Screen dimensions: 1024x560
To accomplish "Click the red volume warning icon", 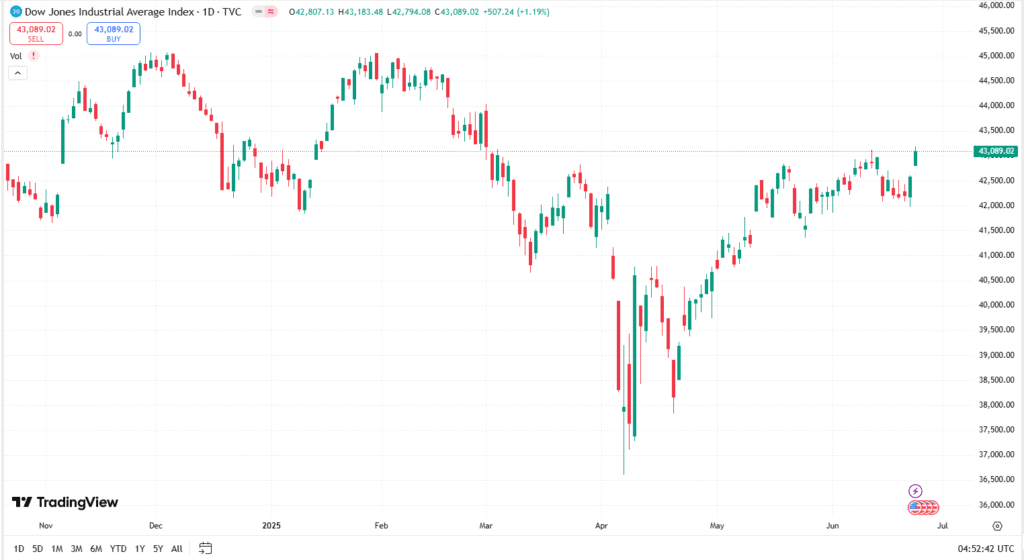I will [34, 56].
